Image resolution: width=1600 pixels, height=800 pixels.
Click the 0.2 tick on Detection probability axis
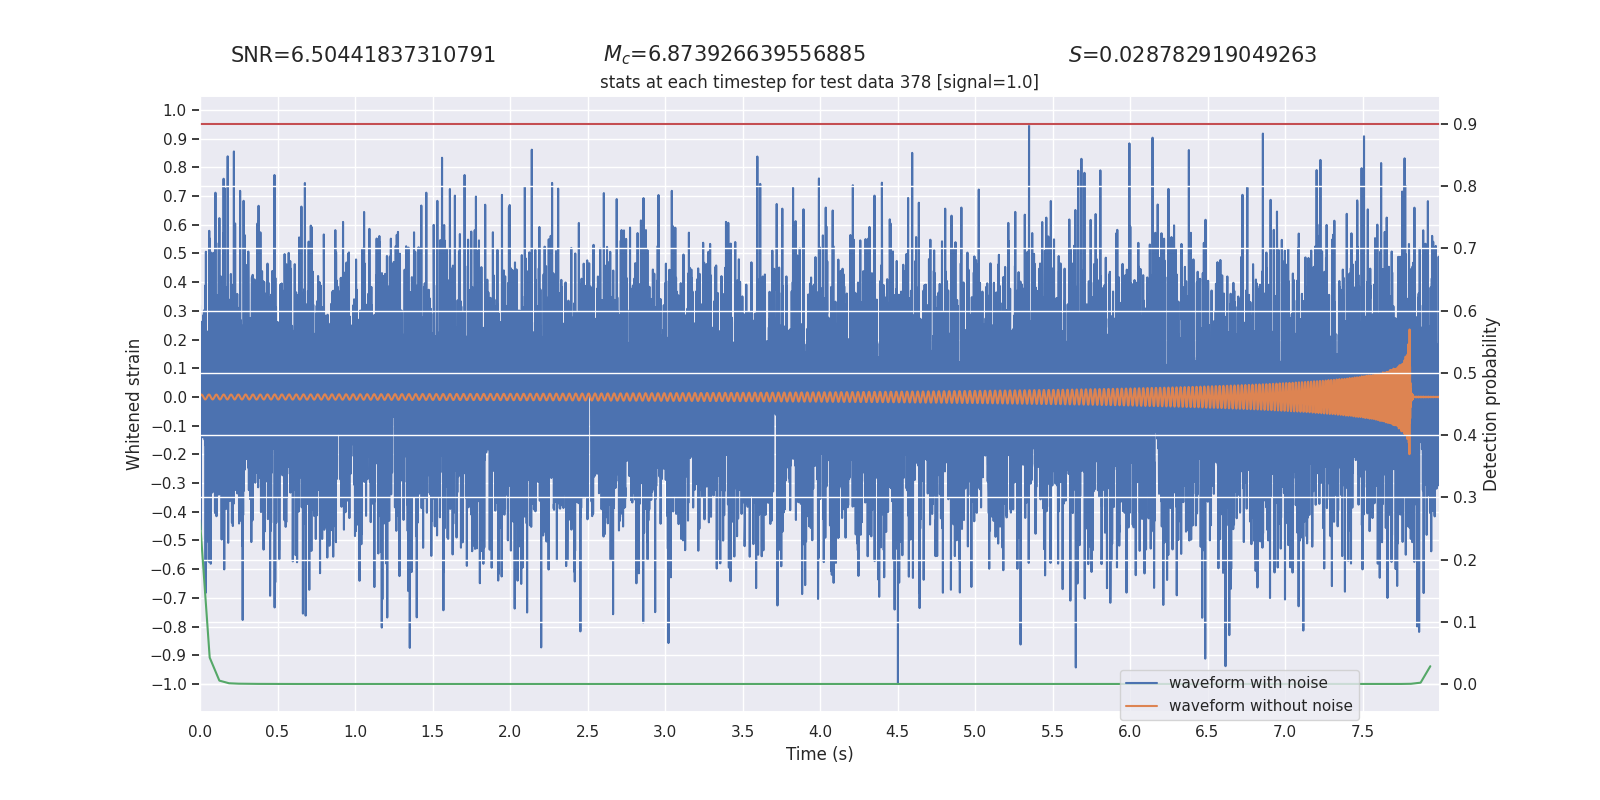click(x=1465, y=560)
